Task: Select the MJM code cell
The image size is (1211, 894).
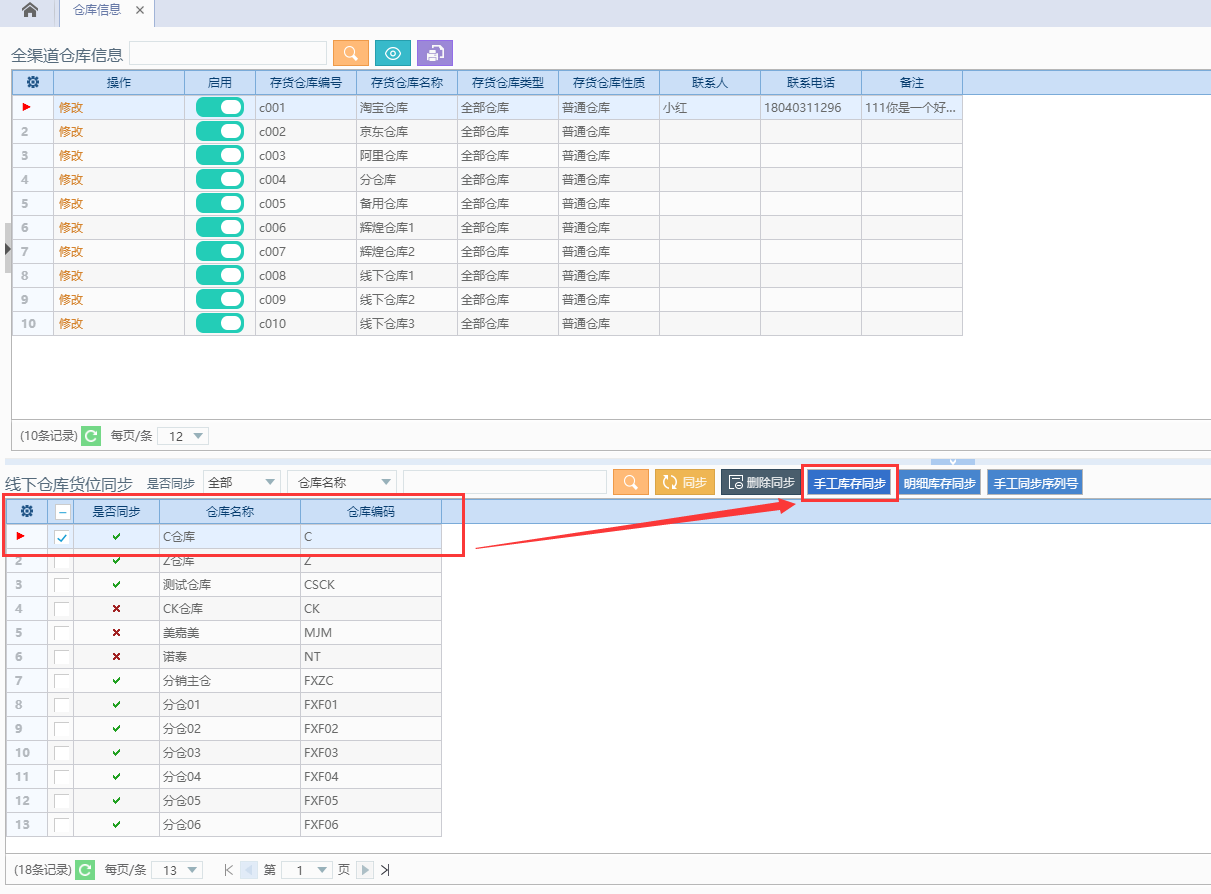Action: 371,633
